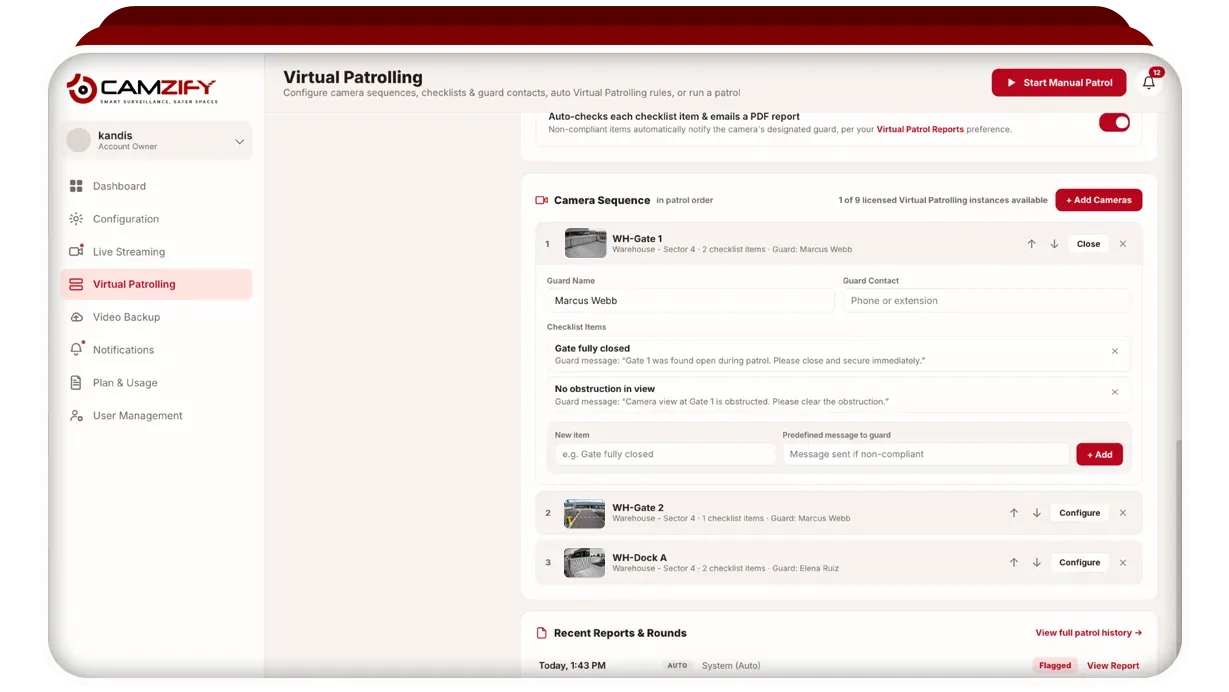Image resolution: width=1229 pixels, height=692 pixels.
Task: Open Live Streaming page
Action: tap(156, 252)
